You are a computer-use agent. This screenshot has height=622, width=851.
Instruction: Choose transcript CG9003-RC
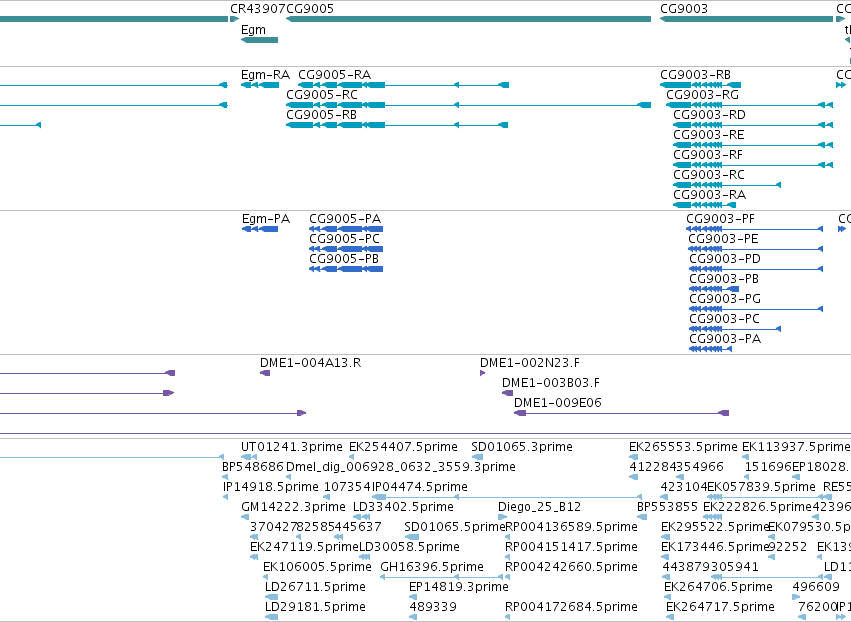709,175
